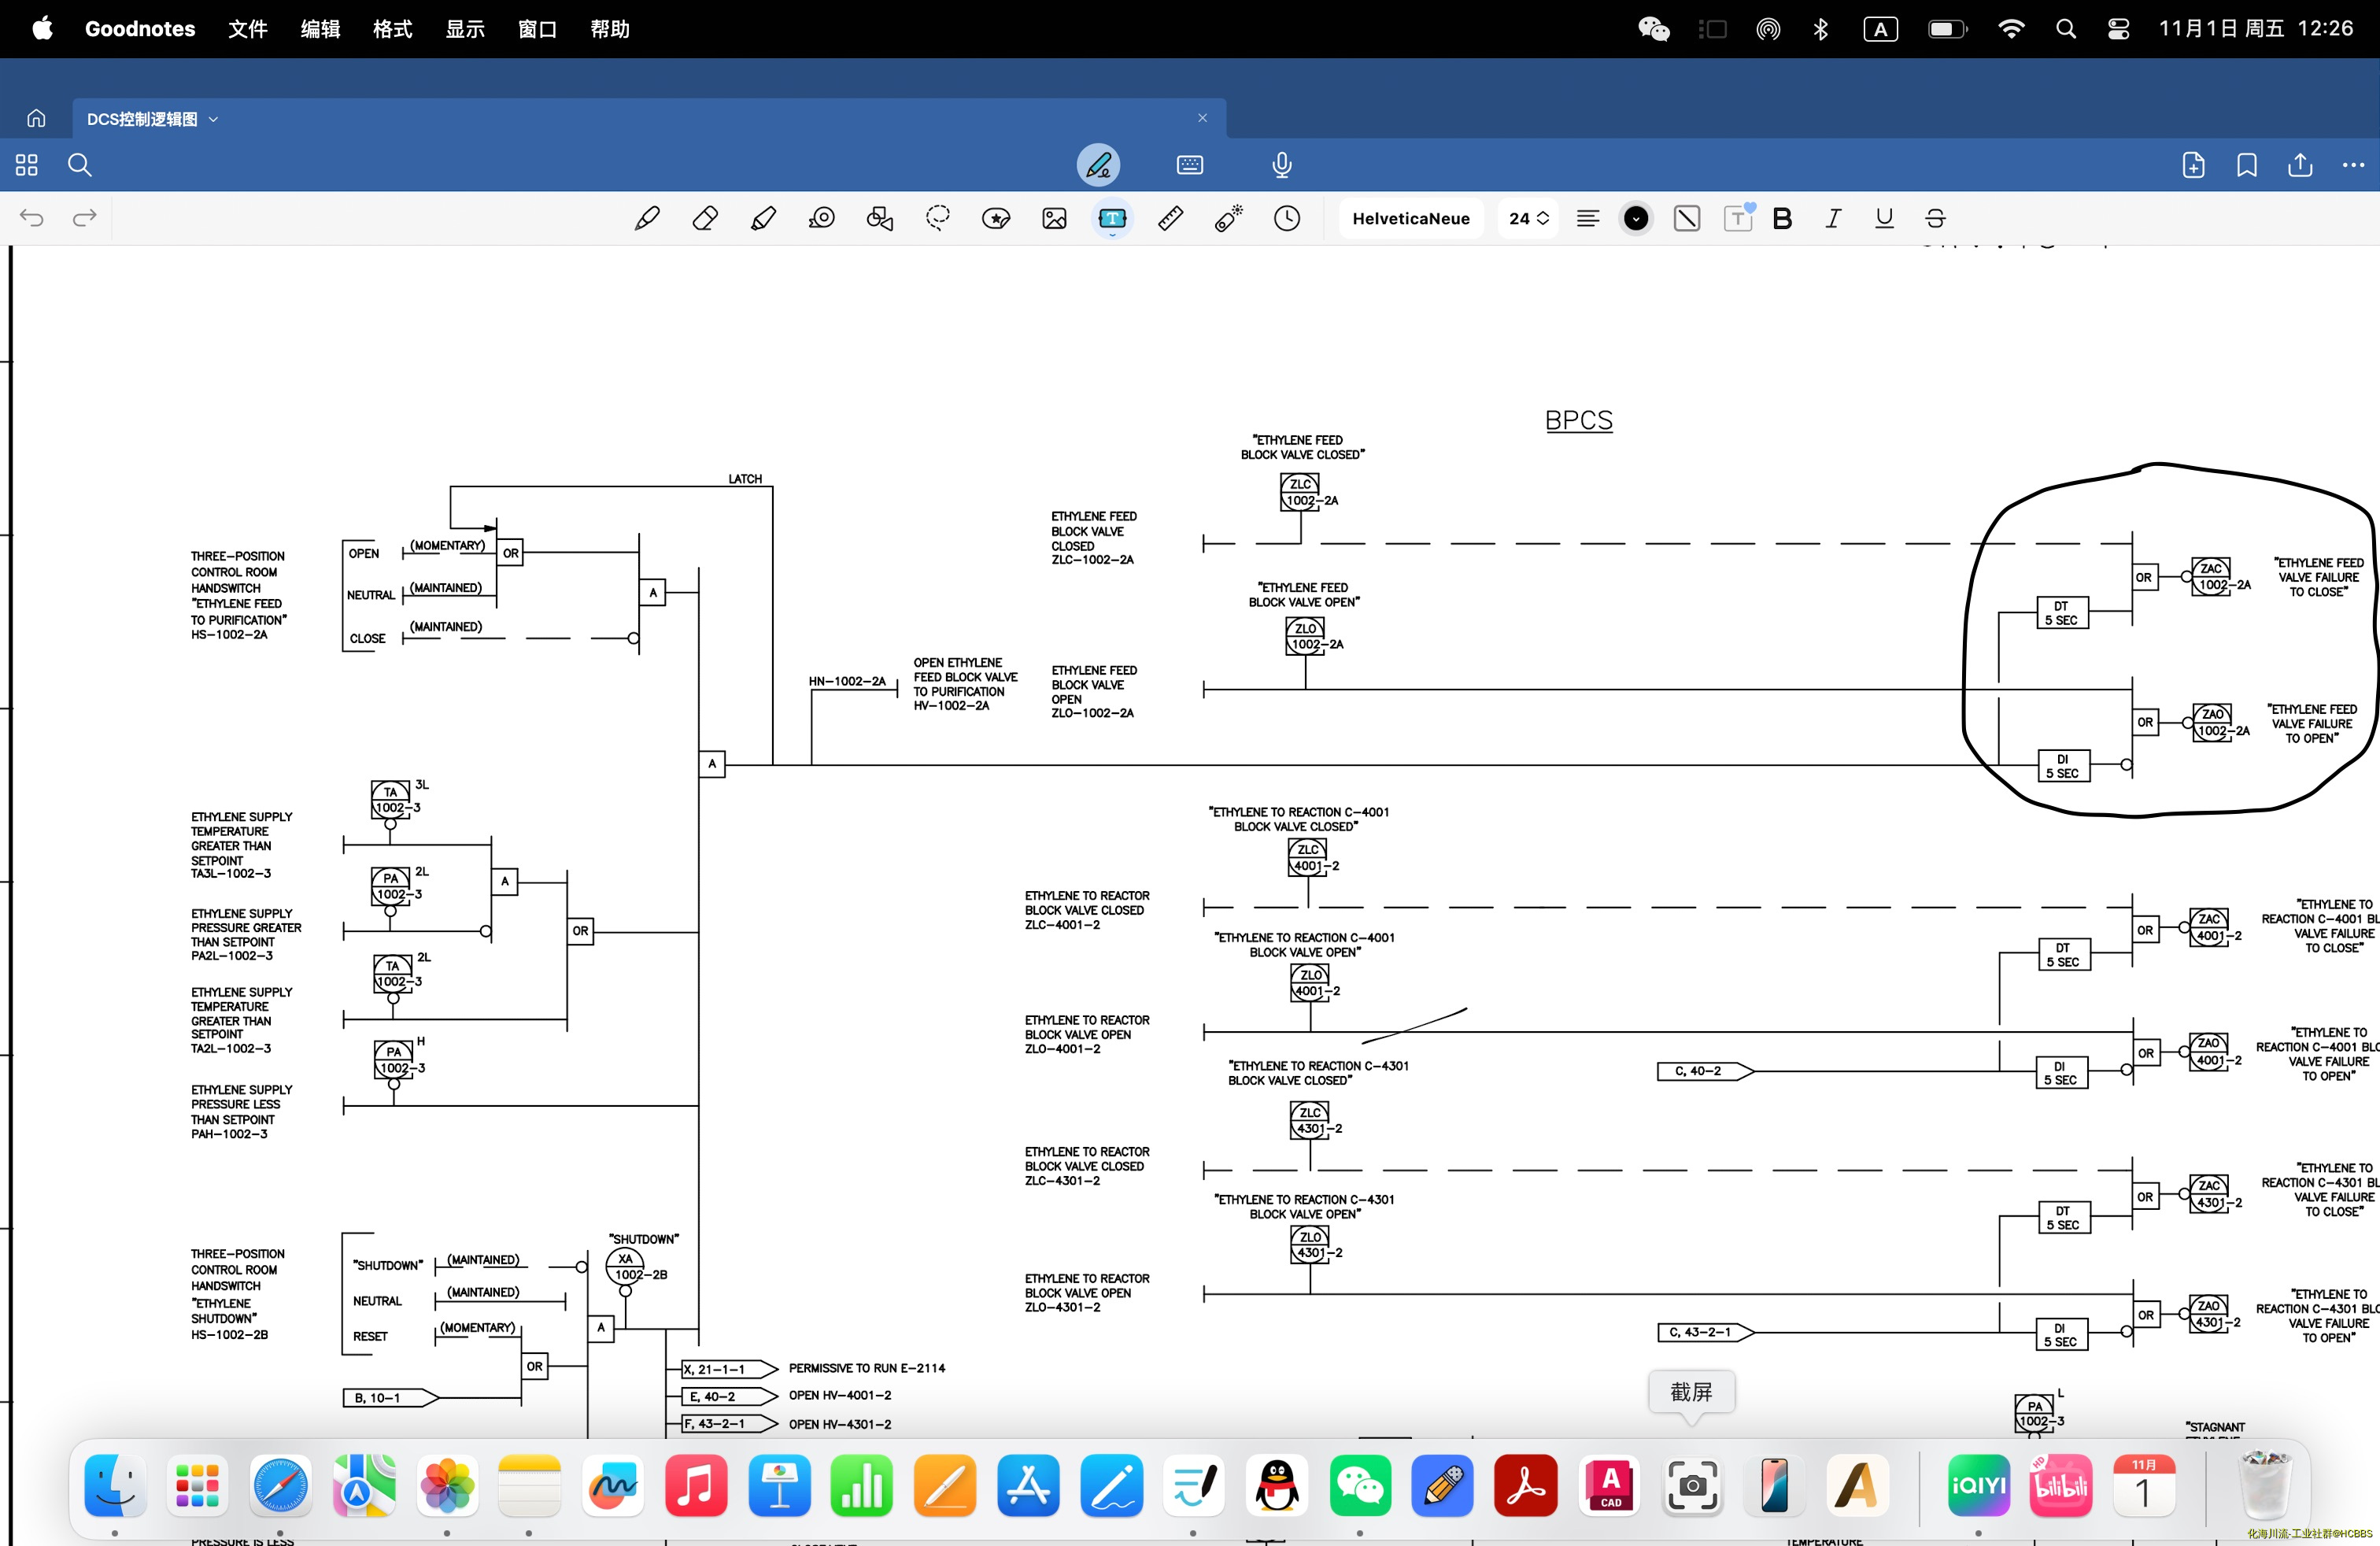Image resolution: width=2380 pixels, height=1546 pixels.
Task: Toggle bold text formatting
Action: 1782,218
